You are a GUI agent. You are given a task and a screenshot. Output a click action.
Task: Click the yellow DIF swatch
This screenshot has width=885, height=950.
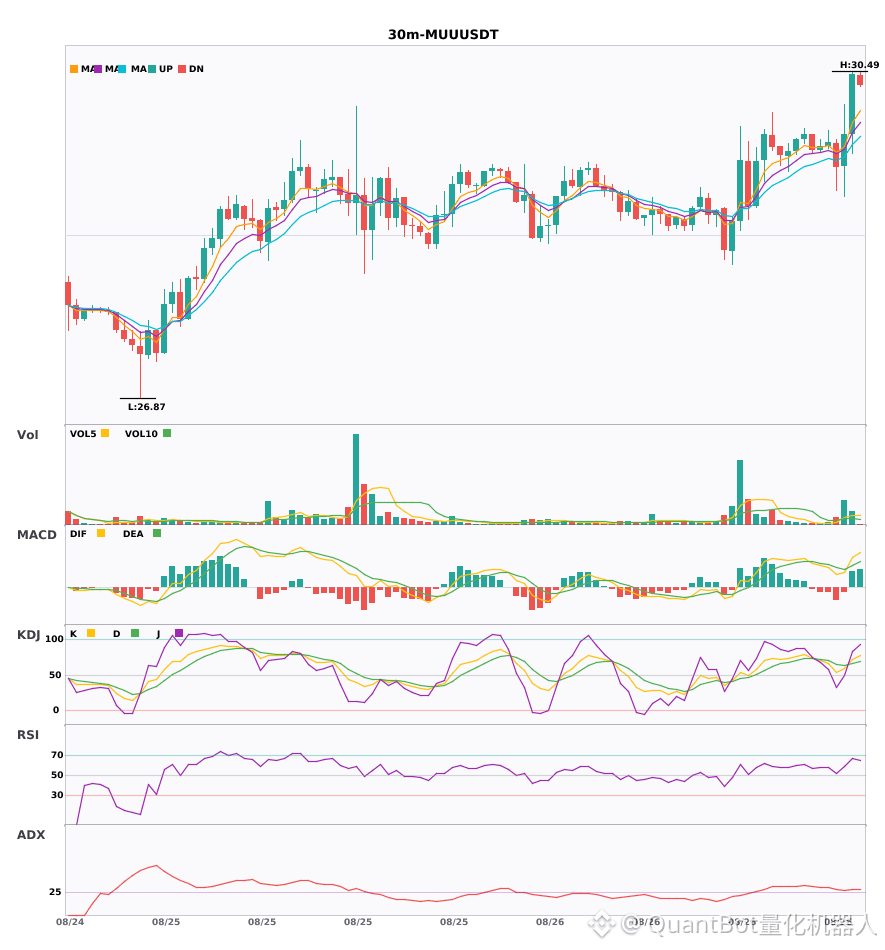tap(101, 533)
